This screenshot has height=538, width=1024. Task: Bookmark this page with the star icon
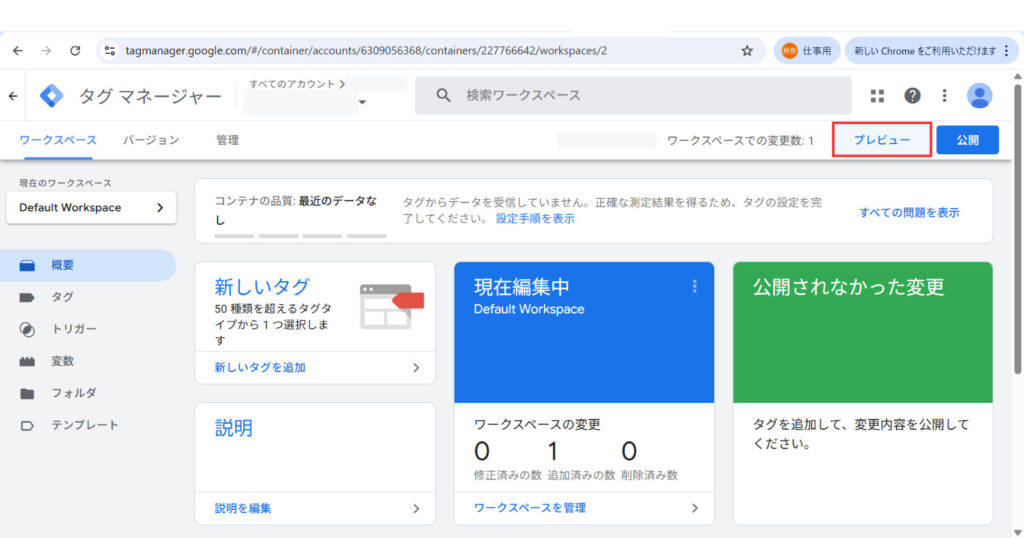click(747, 50)
